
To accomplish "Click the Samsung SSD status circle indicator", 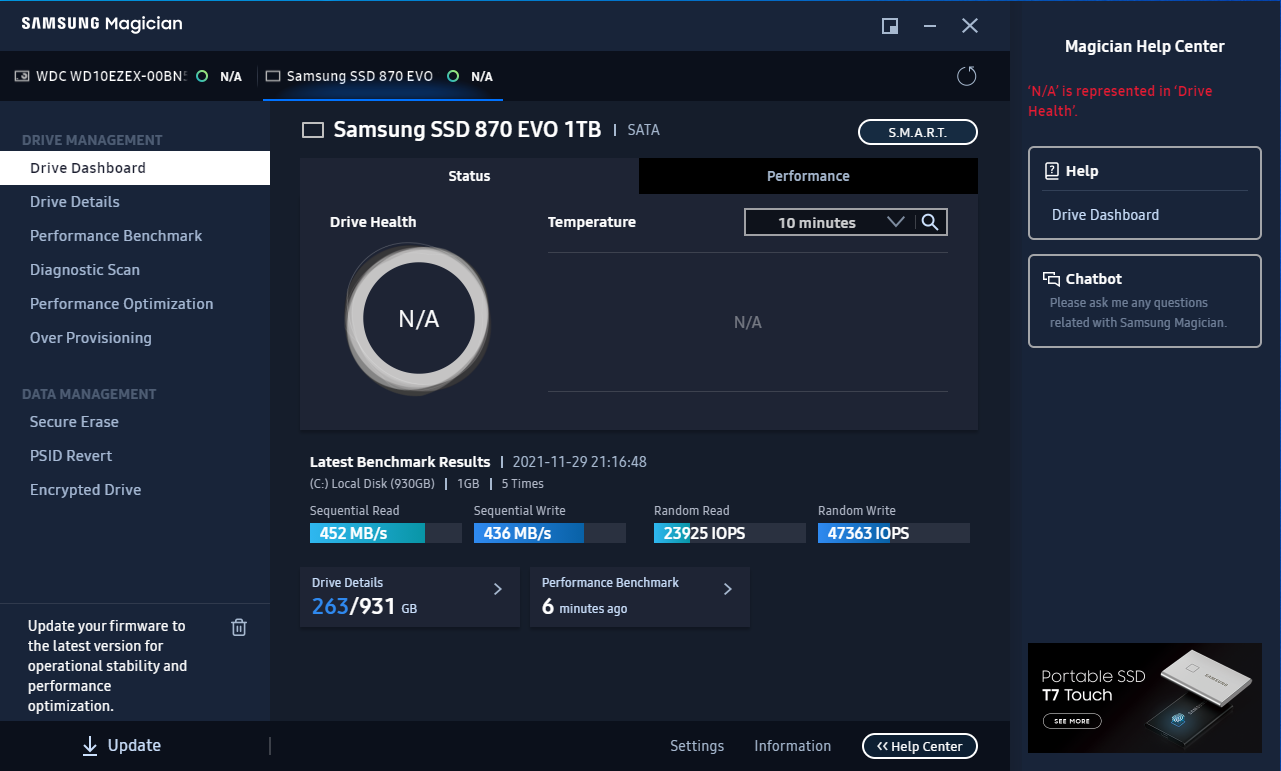I will tap(453, 76).
